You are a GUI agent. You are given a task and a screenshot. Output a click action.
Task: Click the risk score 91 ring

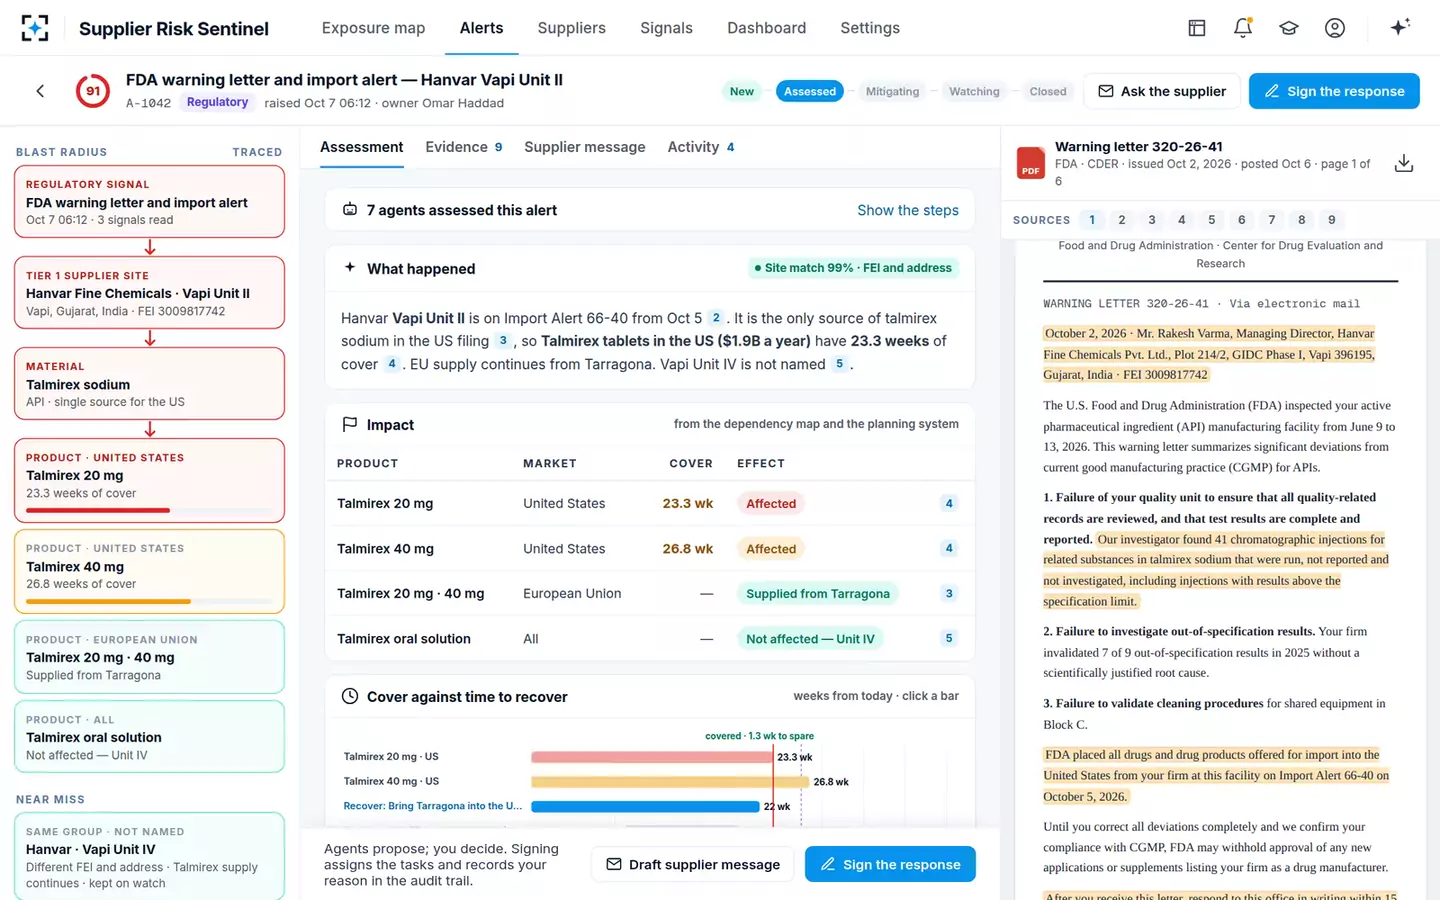tap(93, 91)
